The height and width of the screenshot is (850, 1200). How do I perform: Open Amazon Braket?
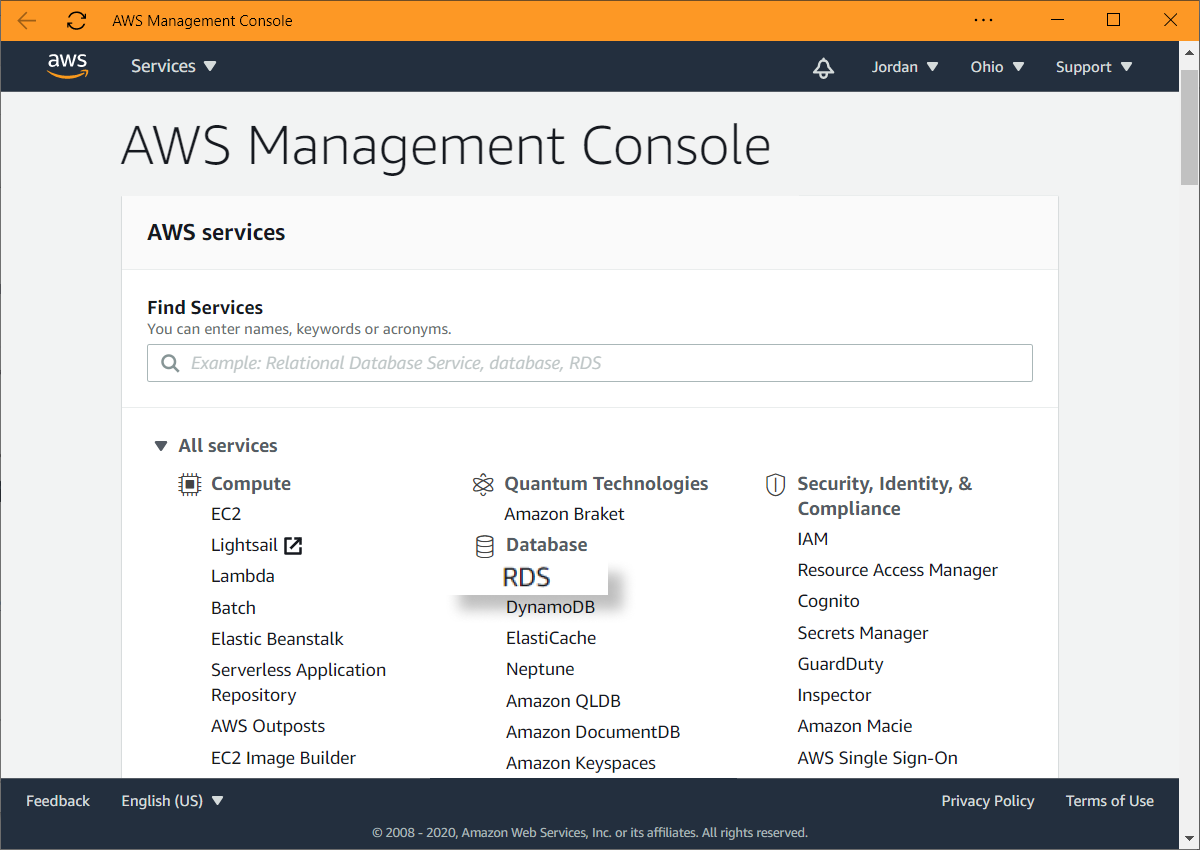(x=564, y=514)
